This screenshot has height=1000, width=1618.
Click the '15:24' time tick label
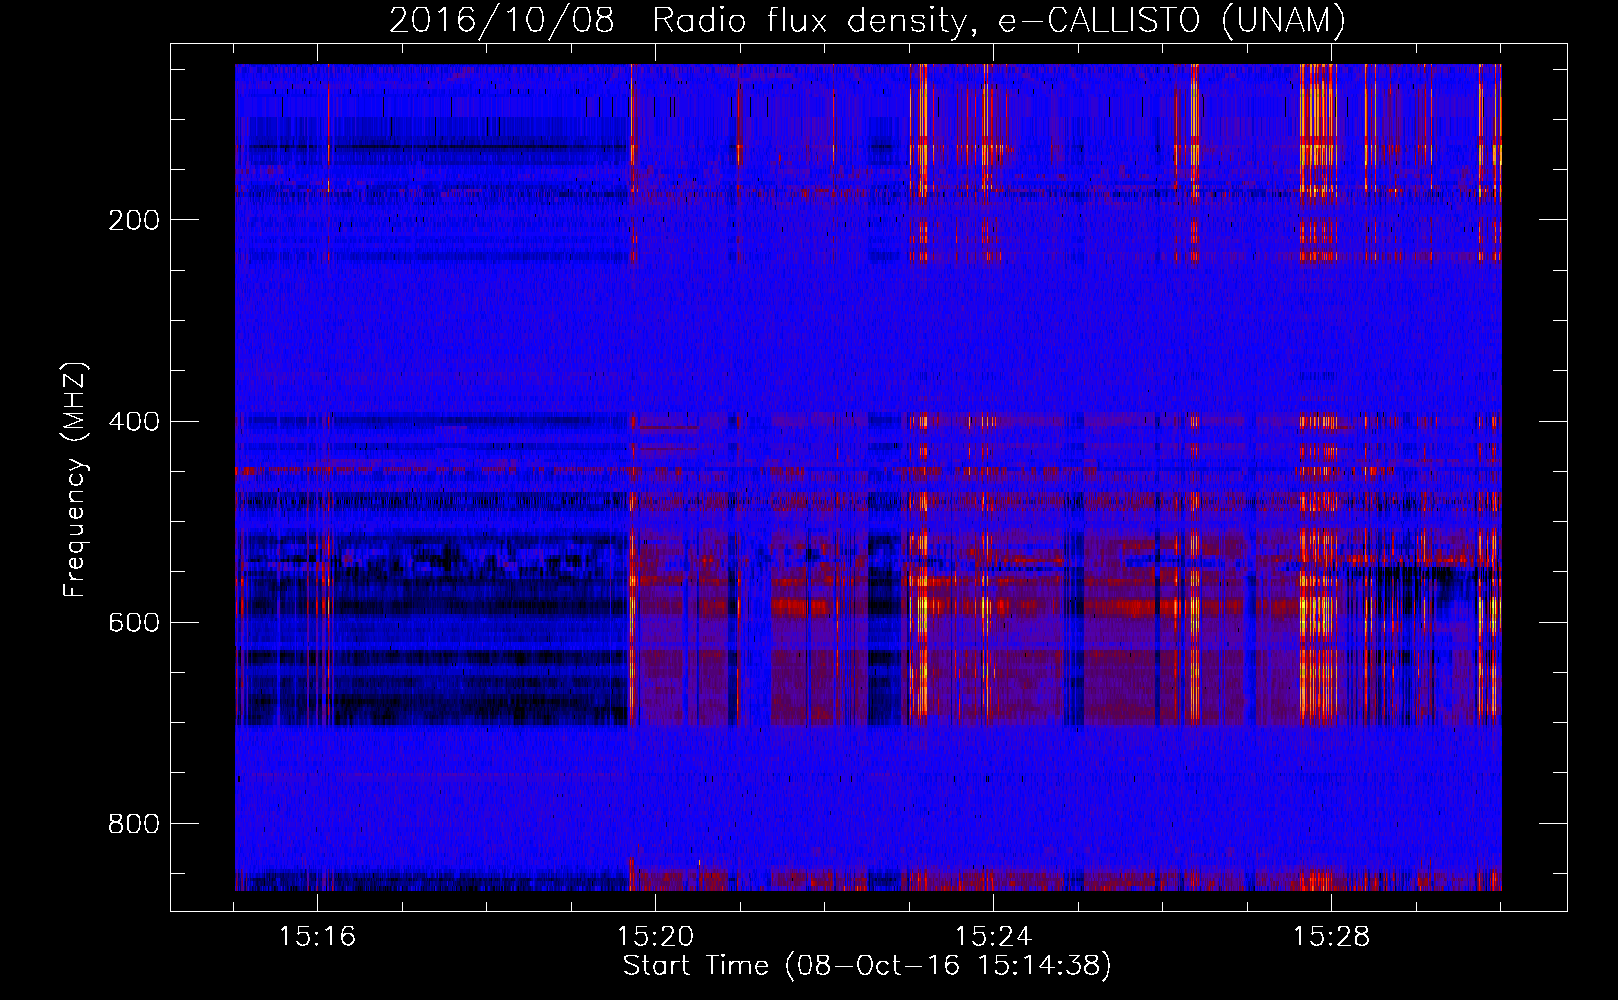(x=993, y=937)
